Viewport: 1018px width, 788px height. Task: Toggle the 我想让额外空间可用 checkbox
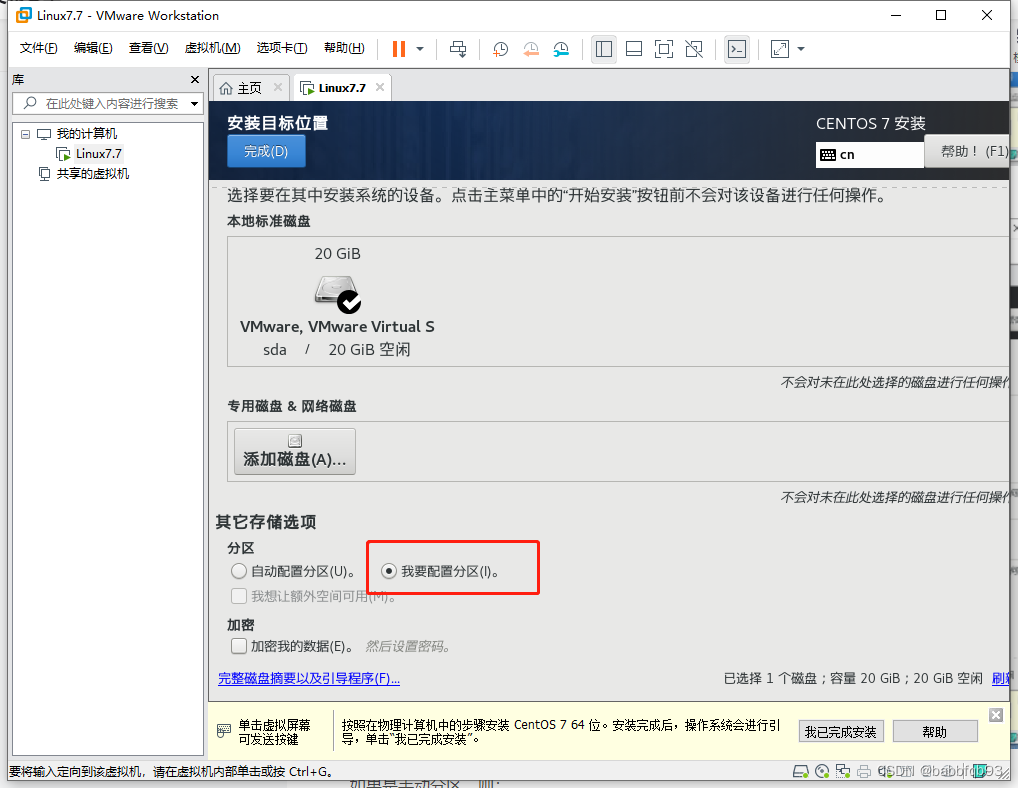(239, 596)
